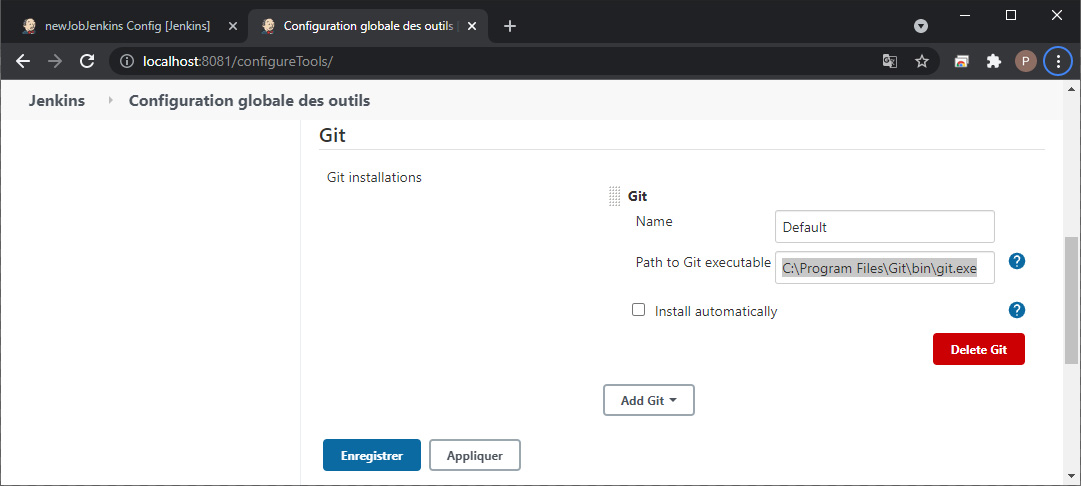Minimize the browser window
The width and height of the screenshot is (1081, 486).
[x=965, y=15]
